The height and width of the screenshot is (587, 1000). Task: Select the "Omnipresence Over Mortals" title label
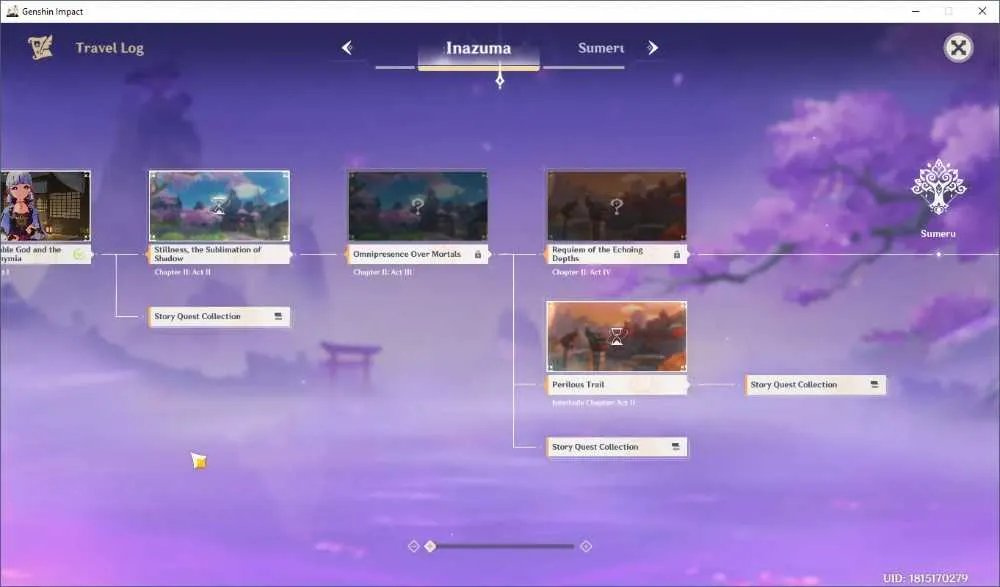click(418, 254)
